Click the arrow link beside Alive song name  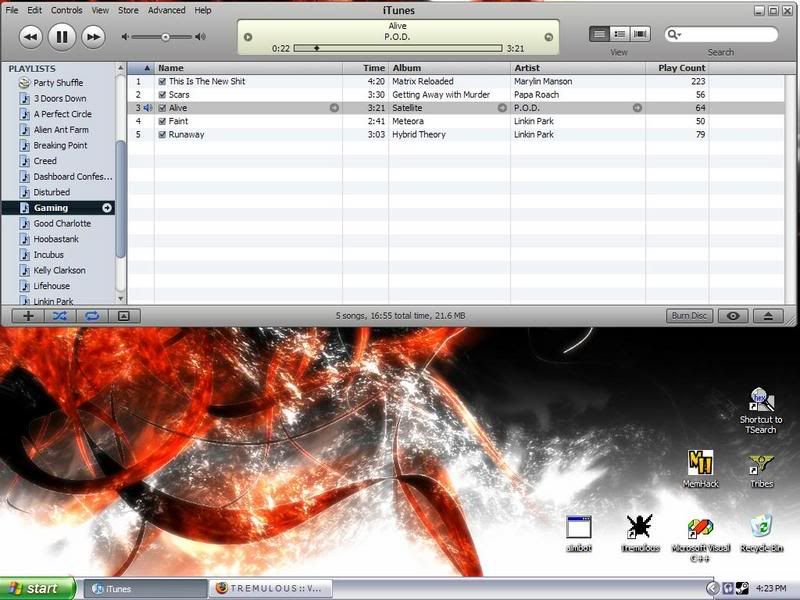[334, 108]
